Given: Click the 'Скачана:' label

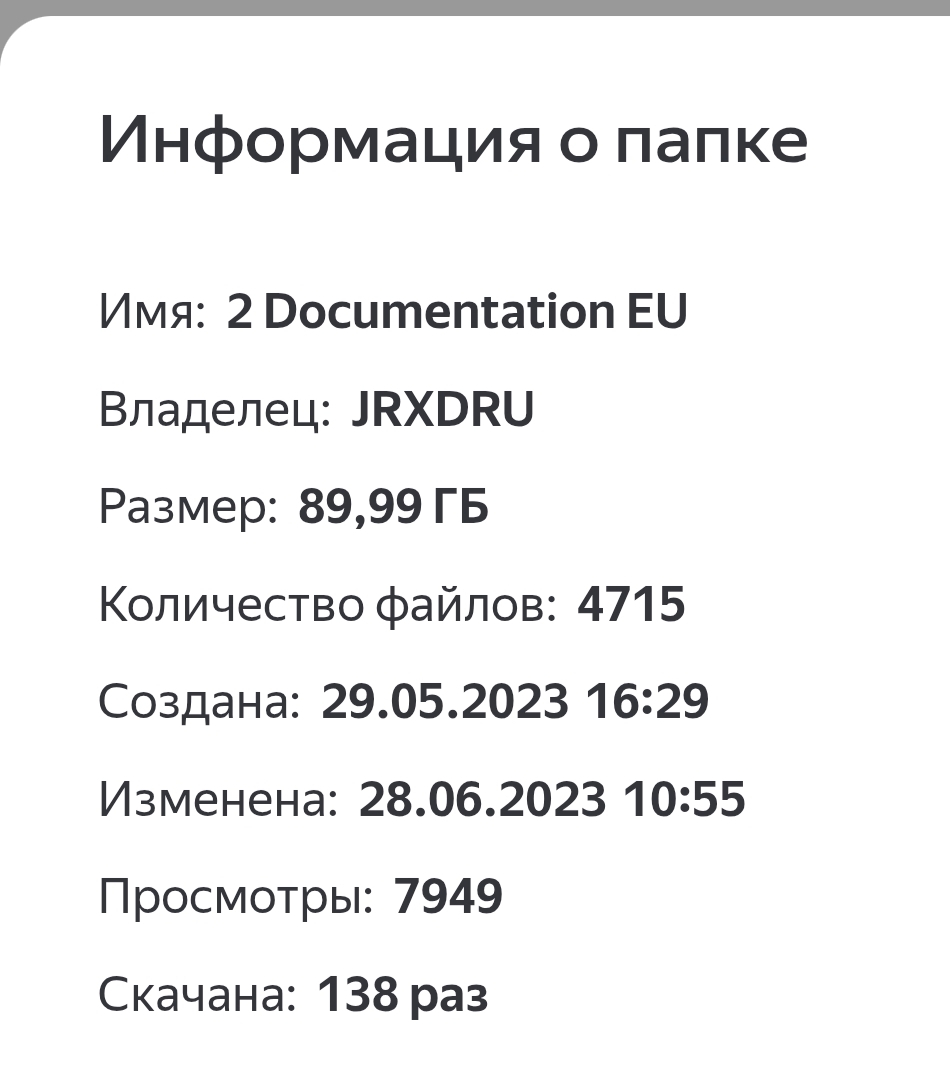Looking at the screenshot, I should click(197, 995).
